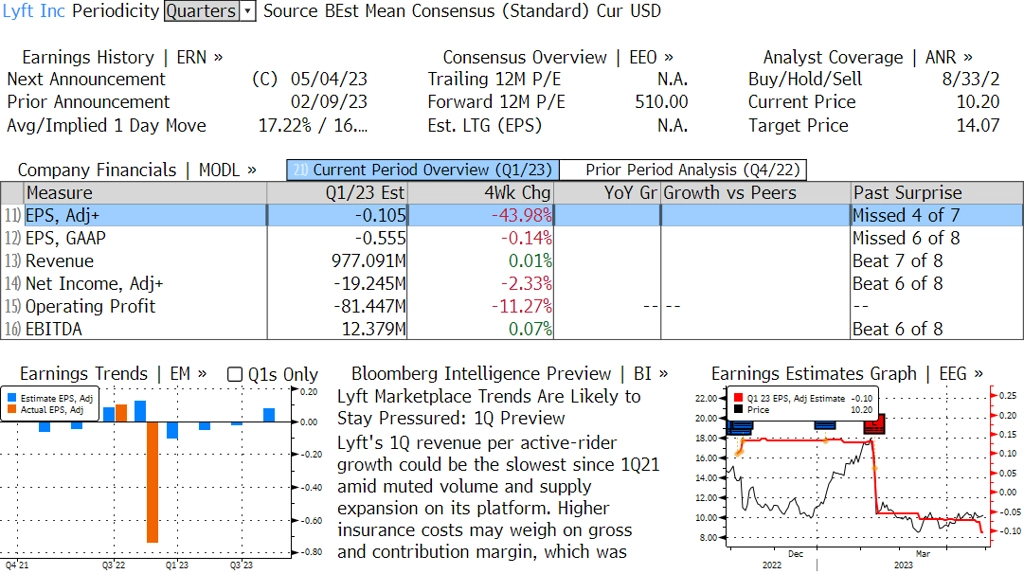
Task: Open Analyst Coverage | ANR » link
Action: click(868, 57)
